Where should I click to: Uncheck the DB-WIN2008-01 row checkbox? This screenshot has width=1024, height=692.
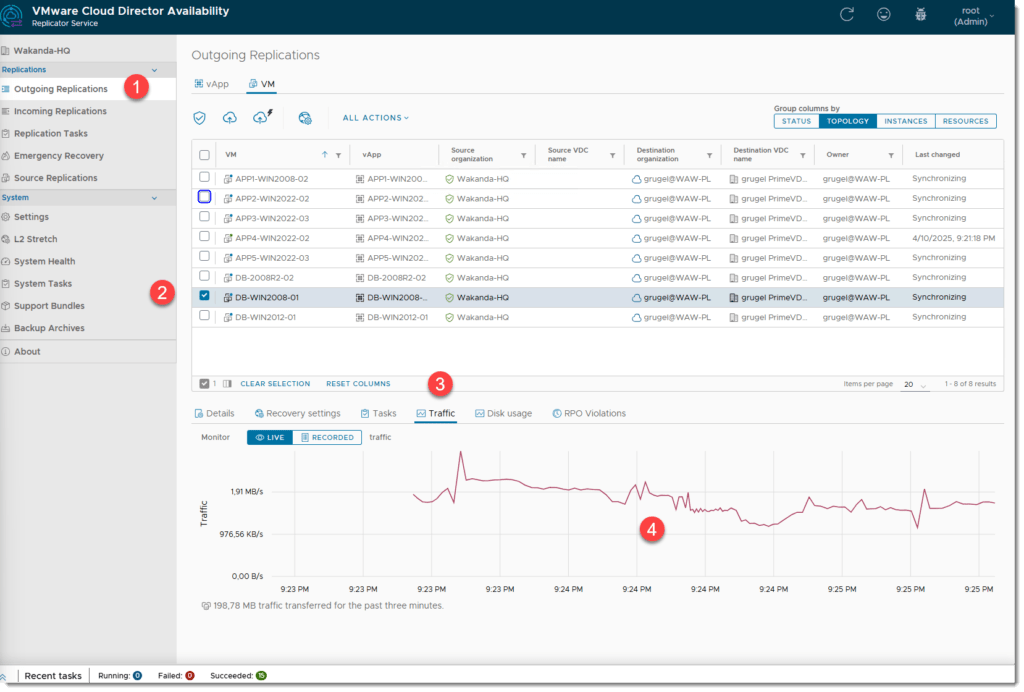click(205, 296)
